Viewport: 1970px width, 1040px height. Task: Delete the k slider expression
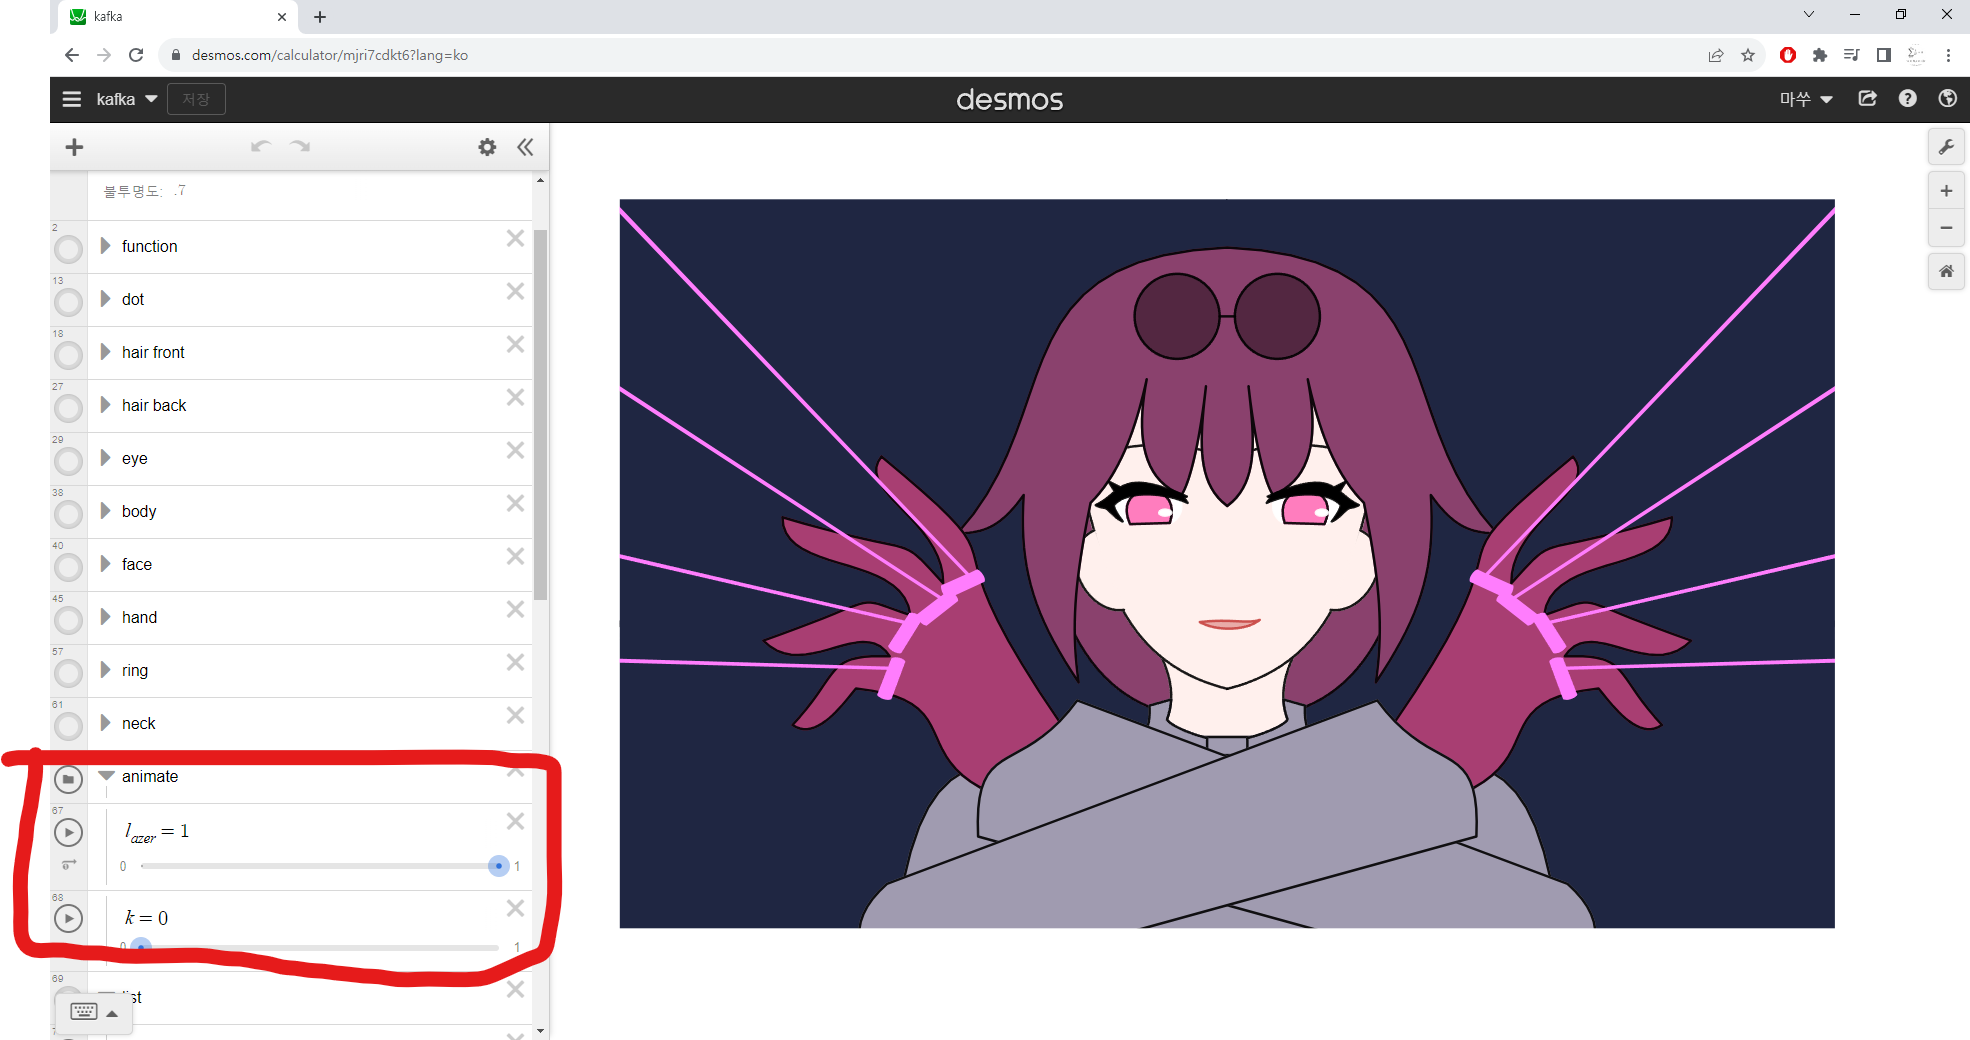coord(515,908)
